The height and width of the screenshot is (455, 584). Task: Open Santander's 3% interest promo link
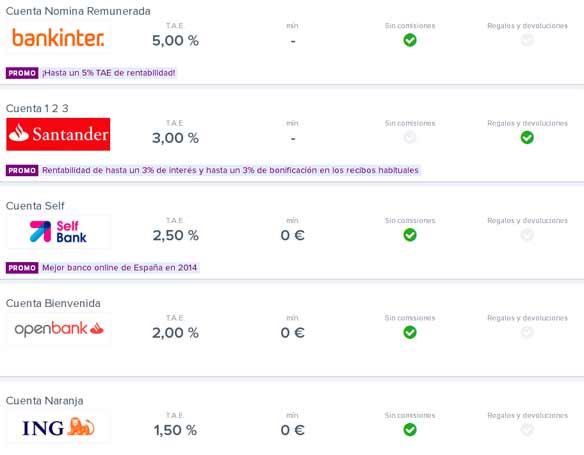click(x=230, y=171)
